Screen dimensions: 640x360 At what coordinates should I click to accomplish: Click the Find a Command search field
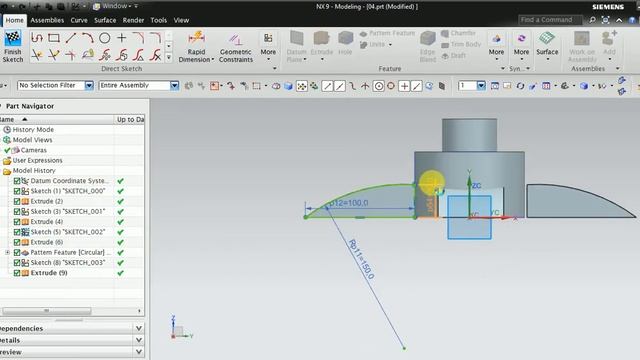coord(551,20)
